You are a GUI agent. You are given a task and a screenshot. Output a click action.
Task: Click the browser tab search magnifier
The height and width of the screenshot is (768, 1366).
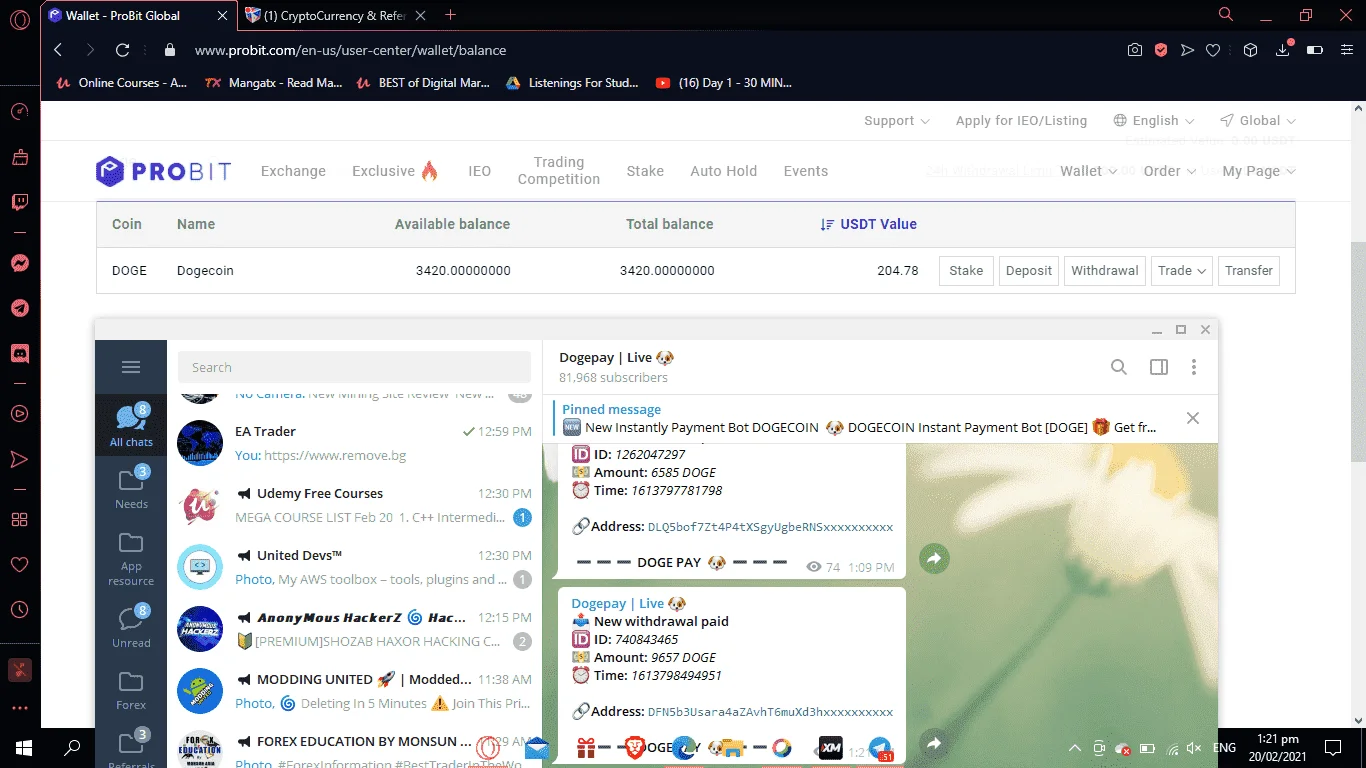[1226, 15]
